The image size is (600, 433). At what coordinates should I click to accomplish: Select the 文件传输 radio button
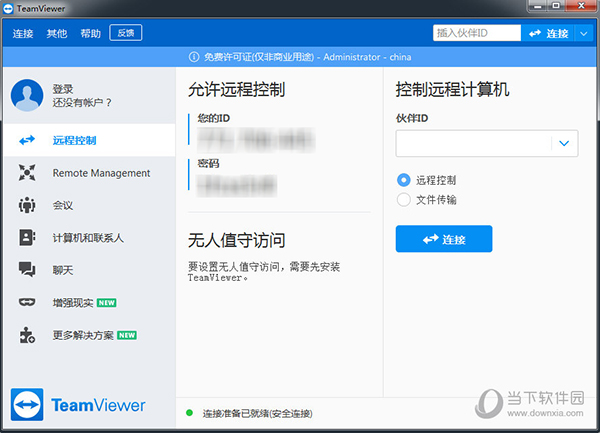click(x=404, y=200)
